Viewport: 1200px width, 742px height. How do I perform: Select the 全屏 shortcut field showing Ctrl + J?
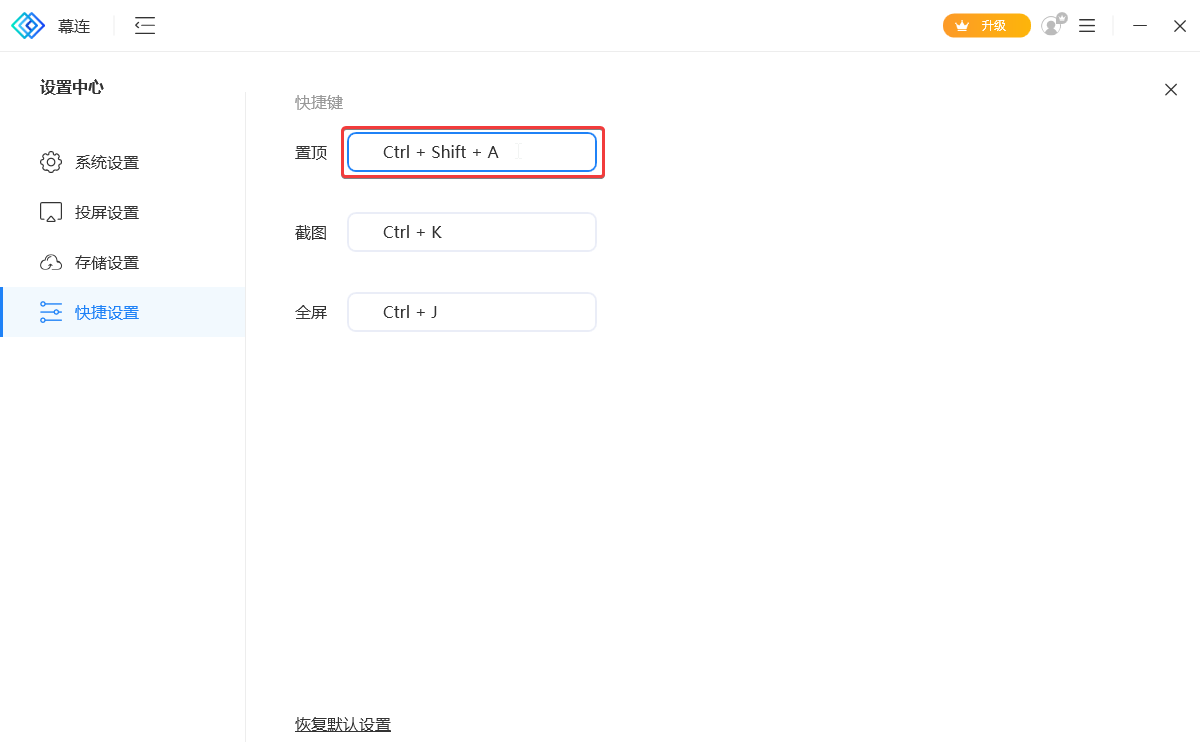472,312
